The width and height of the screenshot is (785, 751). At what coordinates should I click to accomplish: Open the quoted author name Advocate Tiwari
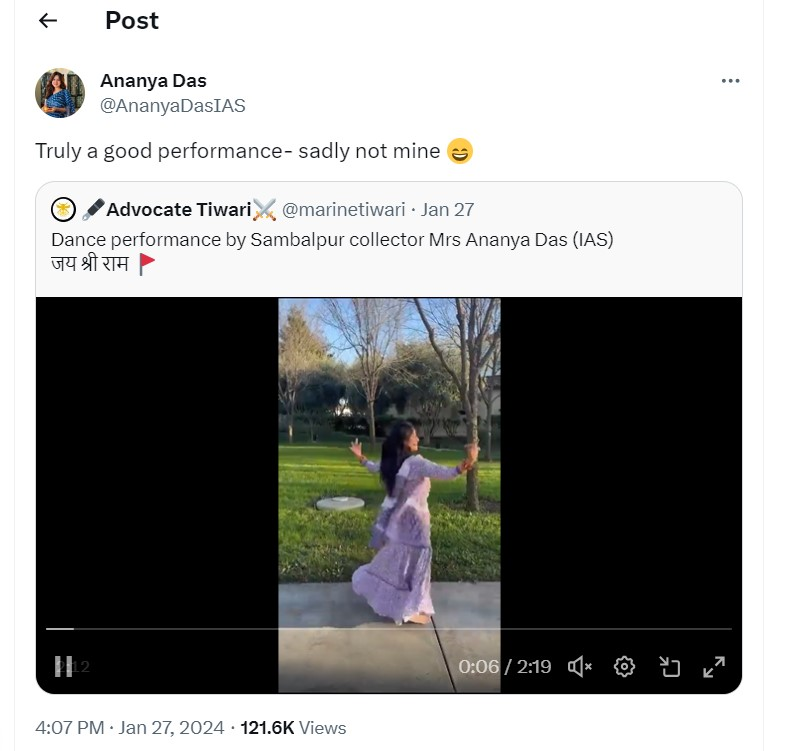tap(178, 209)
